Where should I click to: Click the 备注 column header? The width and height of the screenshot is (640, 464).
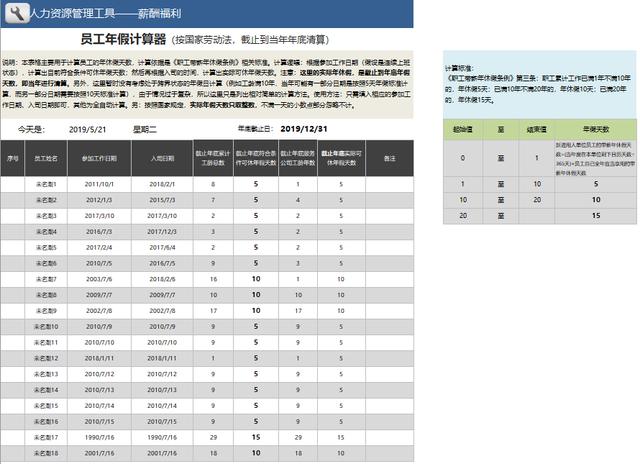click(x=389, y=158)
